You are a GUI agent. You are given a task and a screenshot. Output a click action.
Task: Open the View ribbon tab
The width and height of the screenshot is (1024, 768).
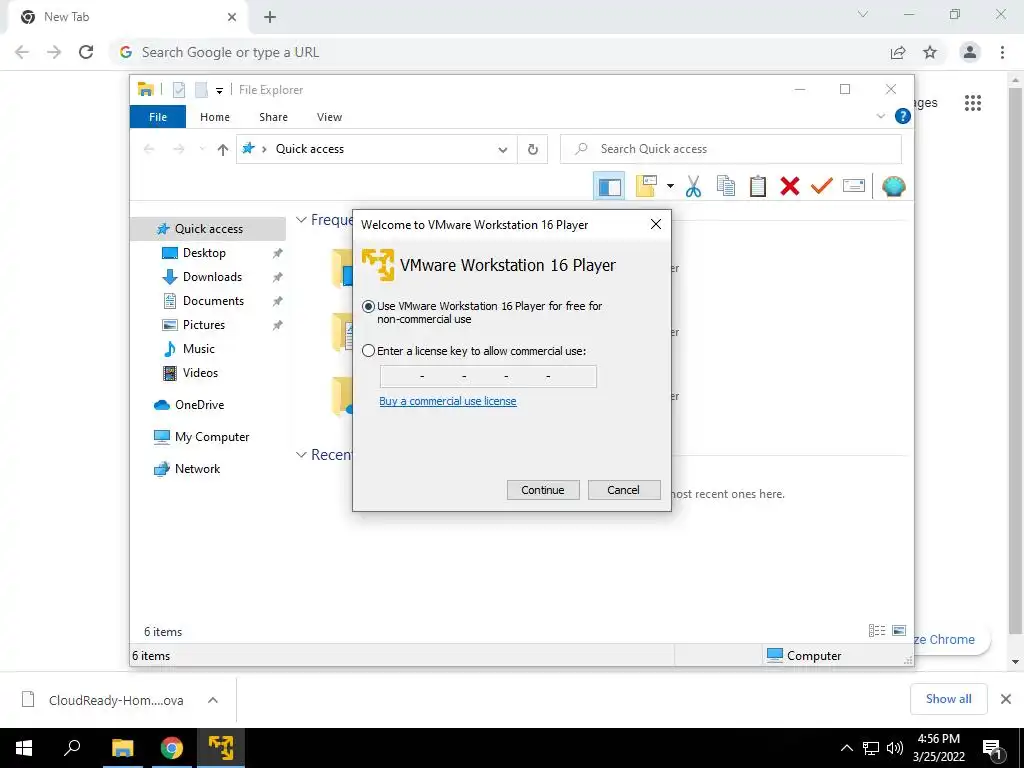point(329,117)
